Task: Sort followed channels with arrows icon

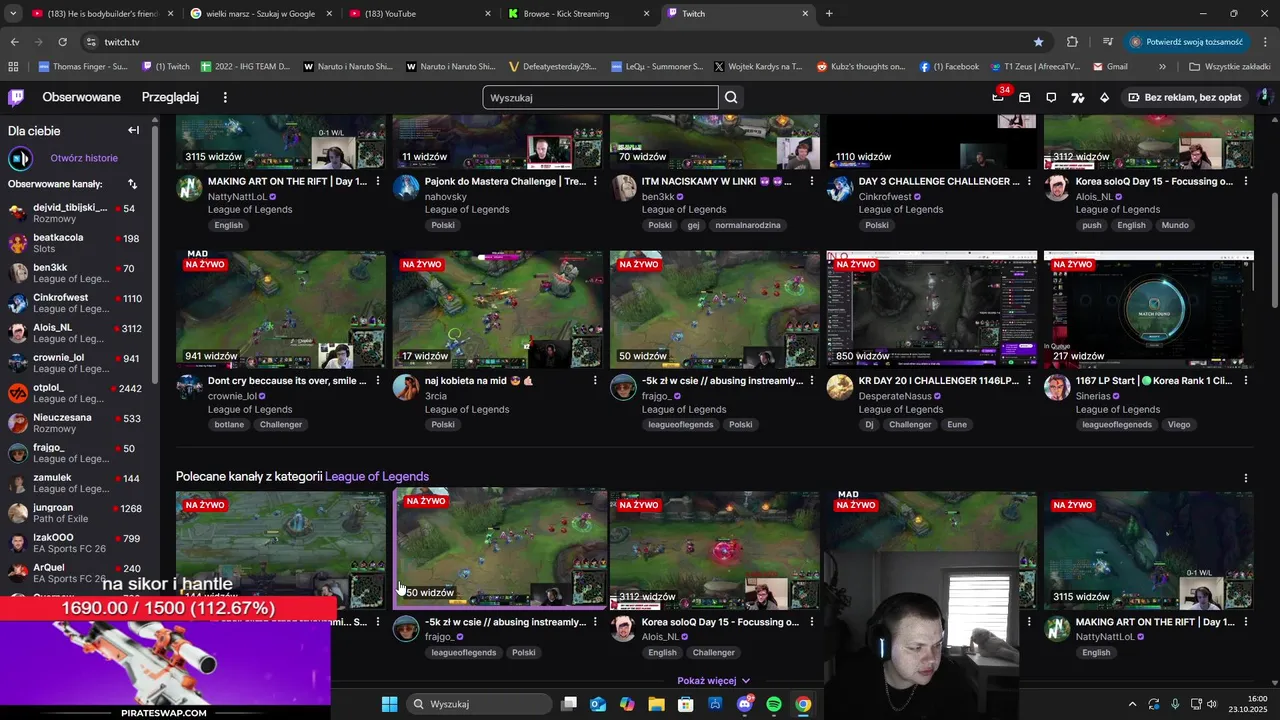Action: [x=132, y=184]
